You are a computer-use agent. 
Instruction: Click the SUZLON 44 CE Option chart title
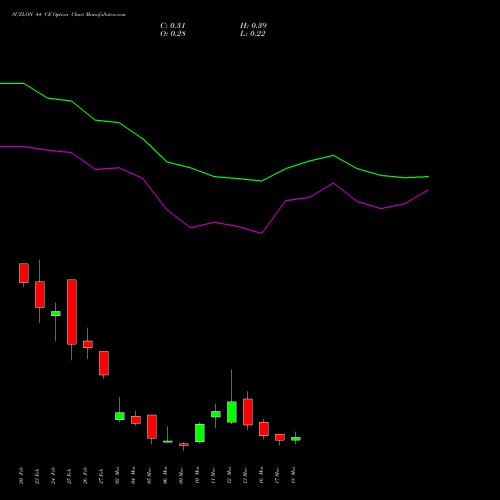click(69, 15)
